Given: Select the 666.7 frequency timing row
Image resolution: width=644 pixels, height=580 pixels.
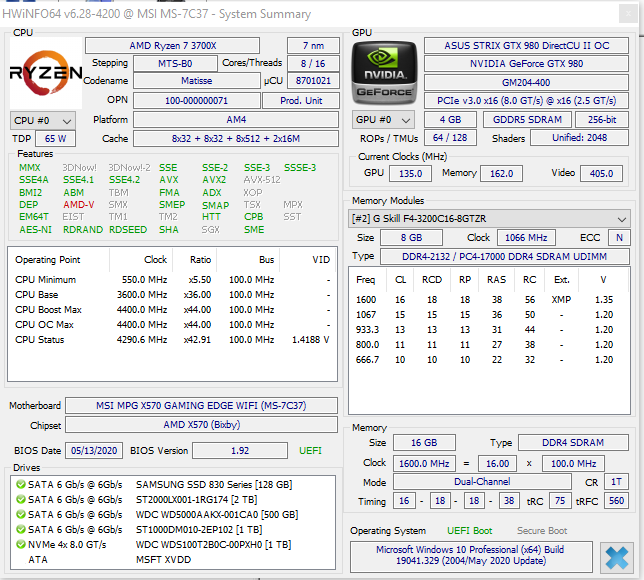Looking at the screenshot, I should pyautogui.click(x=489, y=360).
